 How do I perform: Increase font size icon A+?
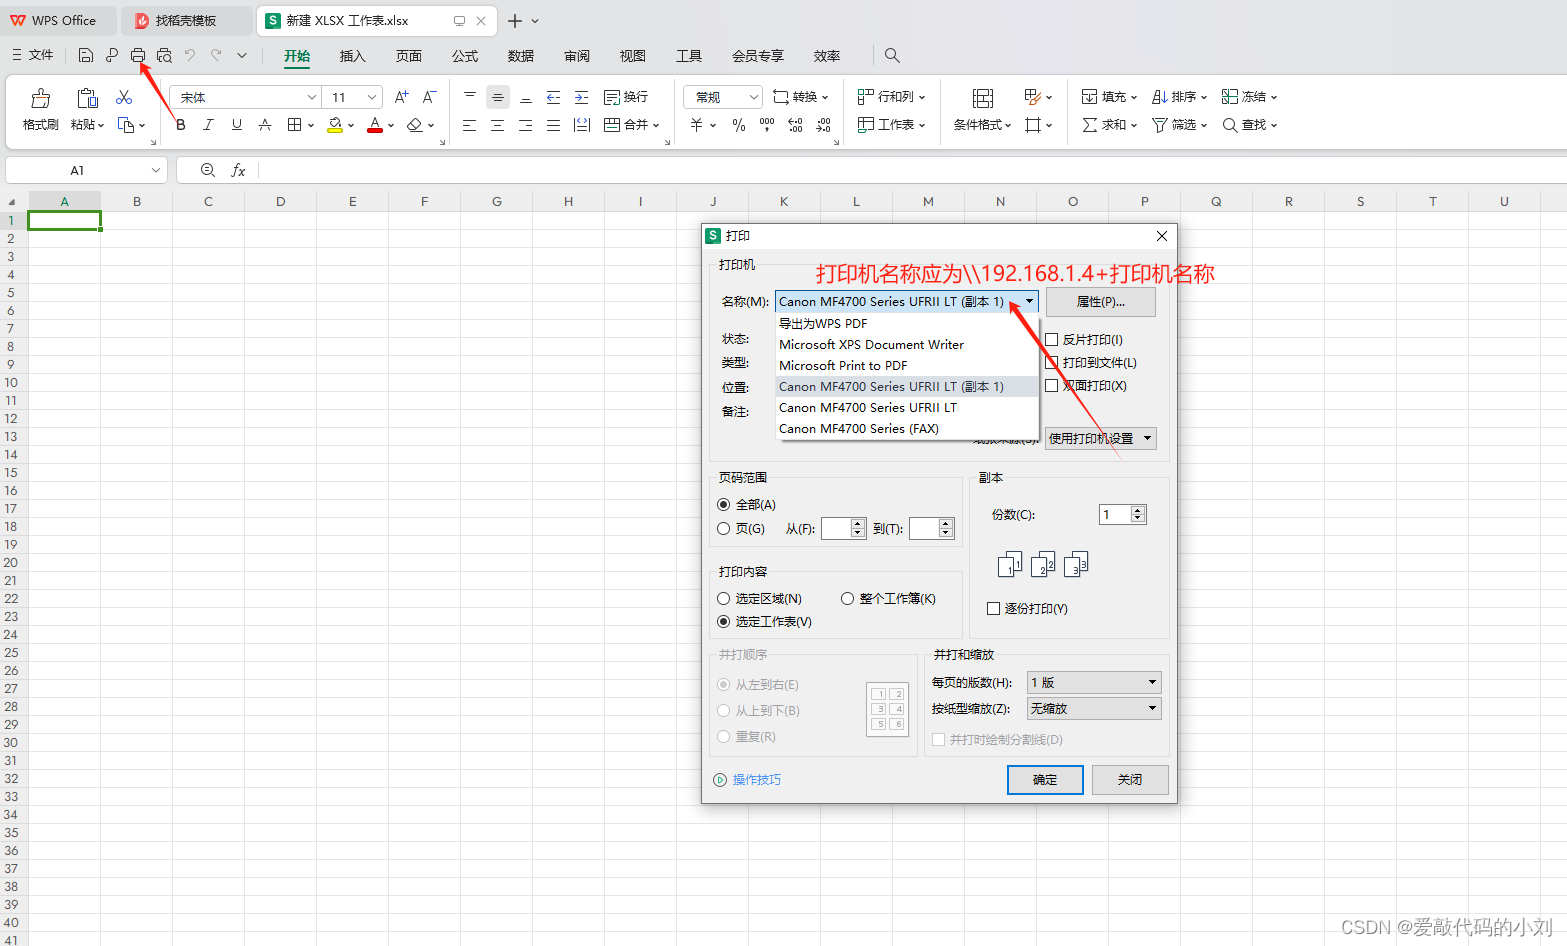[401, 97]
